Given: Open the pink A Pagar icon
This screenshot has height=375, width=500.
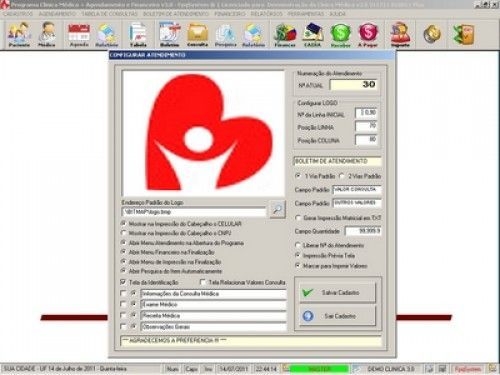Looking at the screenshot, I should 368,34.
